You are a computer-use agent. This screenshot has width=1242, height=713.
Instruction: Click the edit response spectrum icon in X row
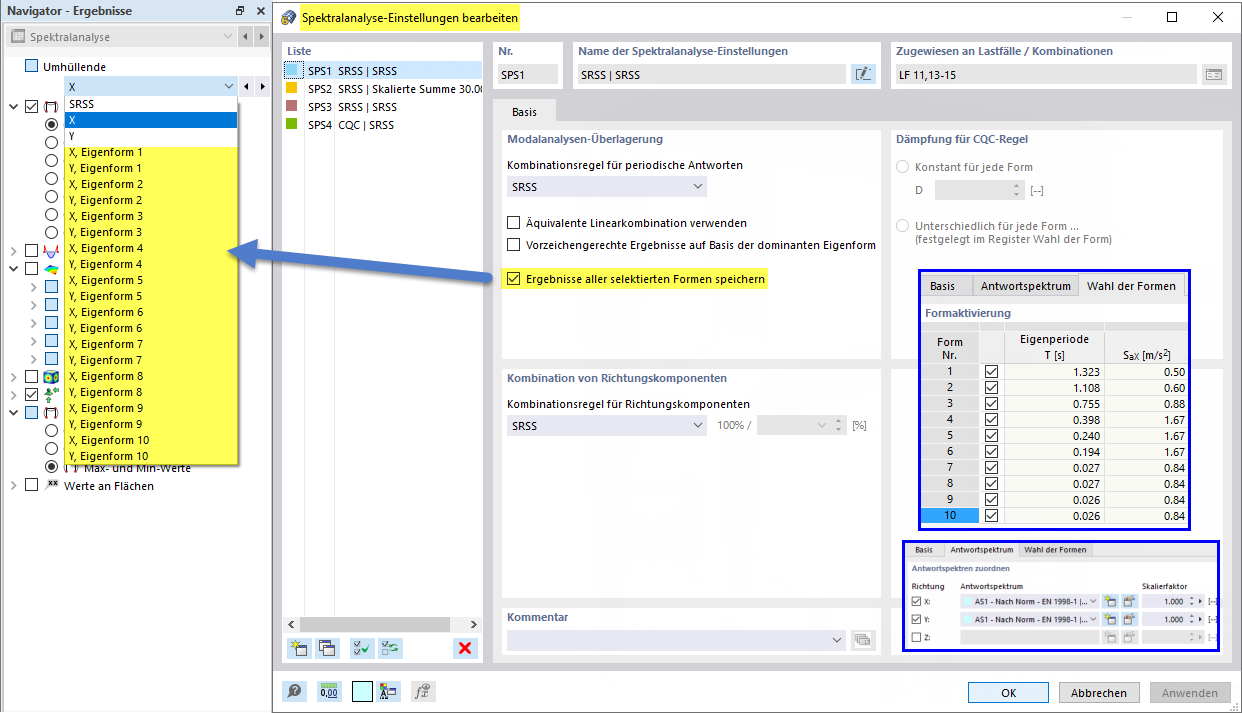(x=1129, y=601)
